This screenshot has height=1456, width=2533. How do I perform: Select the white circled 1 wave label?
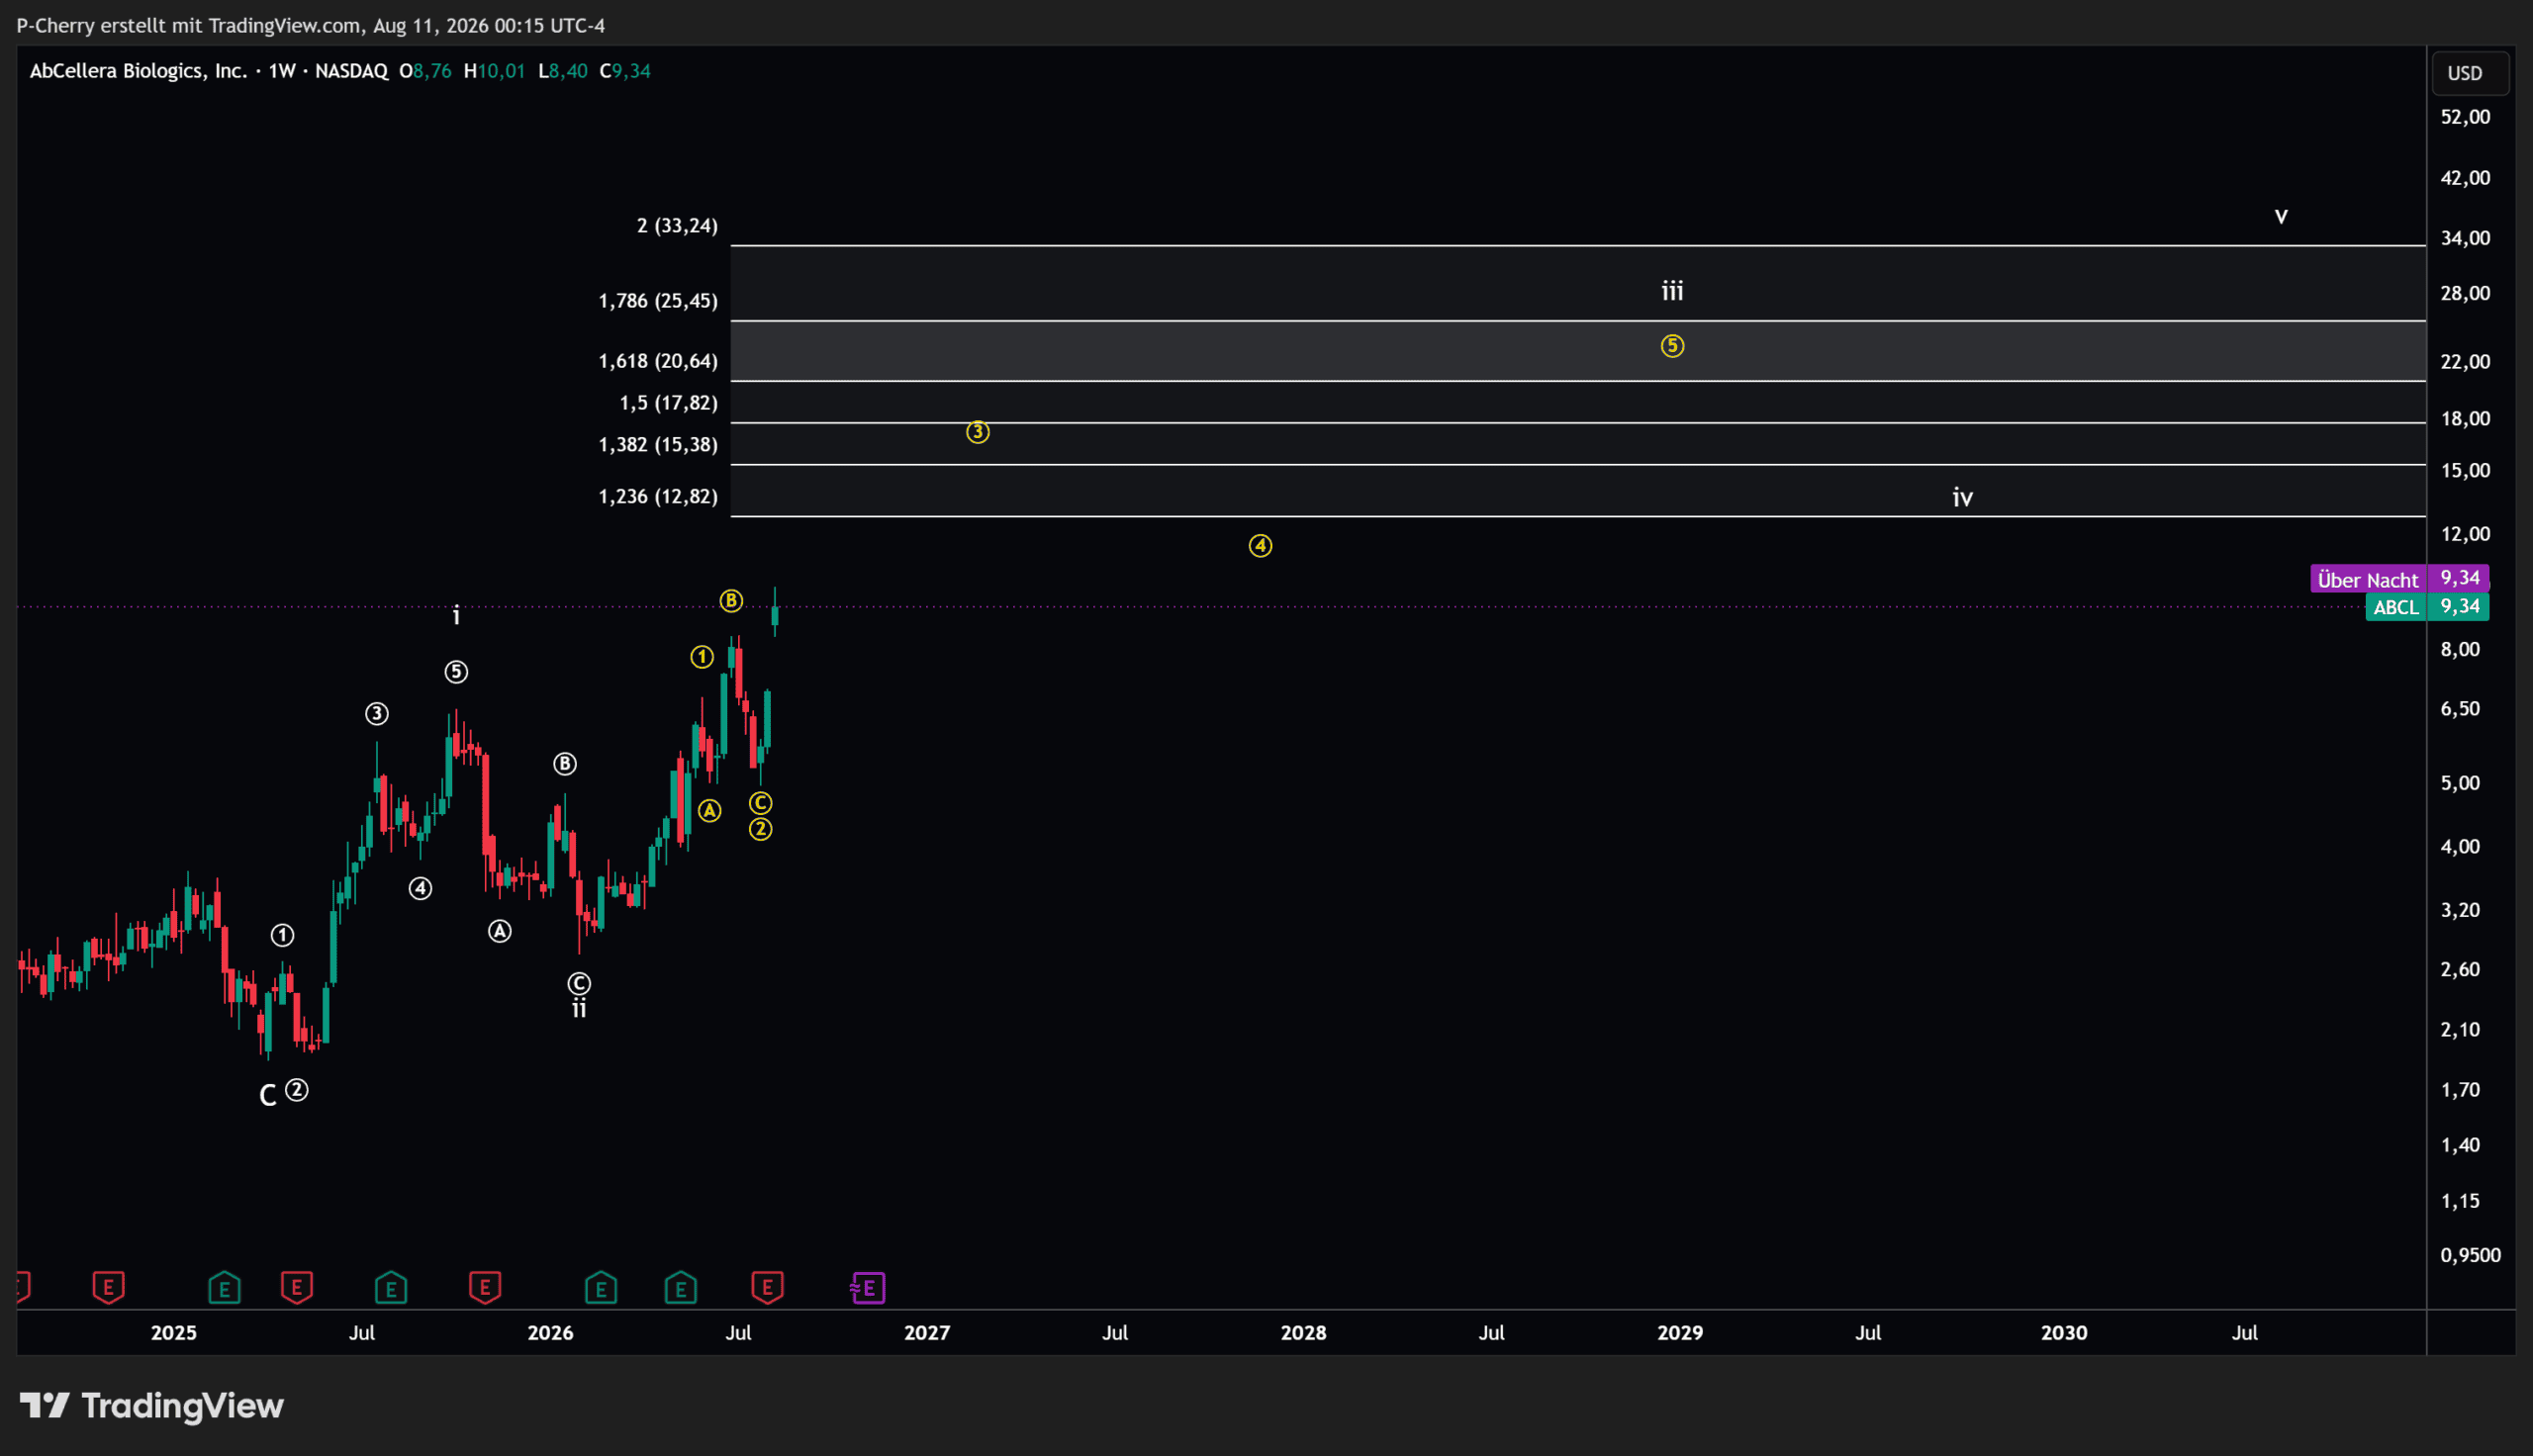[x=282, y=935]
